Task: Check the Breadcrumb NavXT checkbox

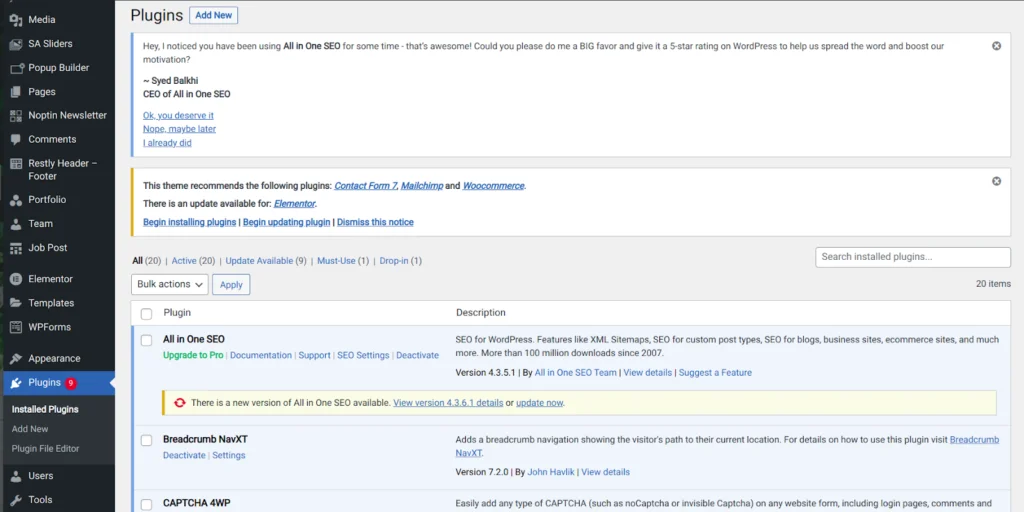Action: click(x=146, y=440)
